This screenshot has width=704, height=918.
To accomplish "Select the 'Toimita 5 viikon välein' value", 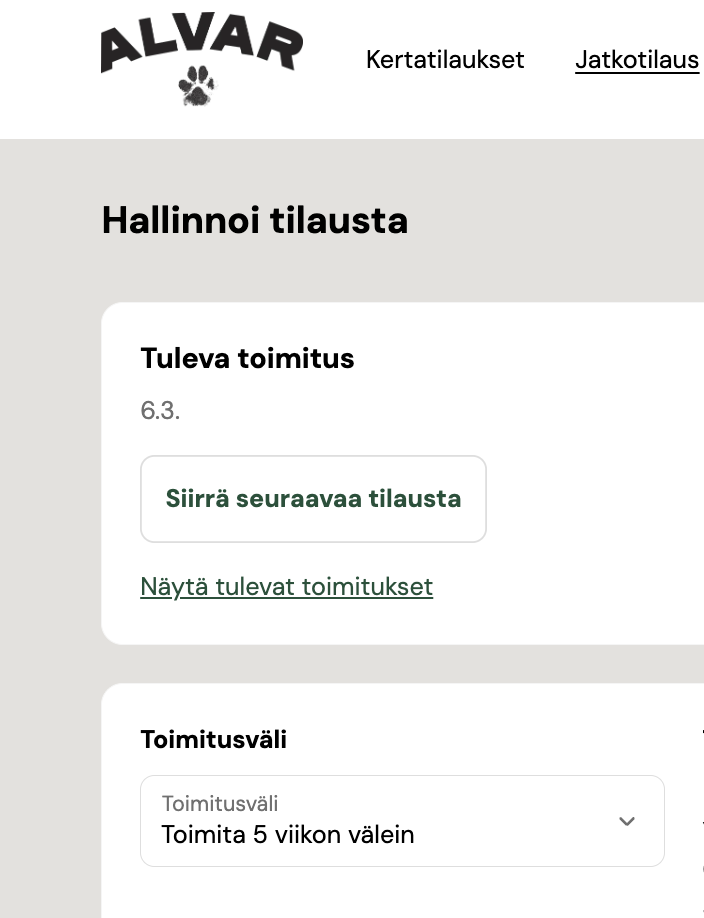I will point(288,834).
